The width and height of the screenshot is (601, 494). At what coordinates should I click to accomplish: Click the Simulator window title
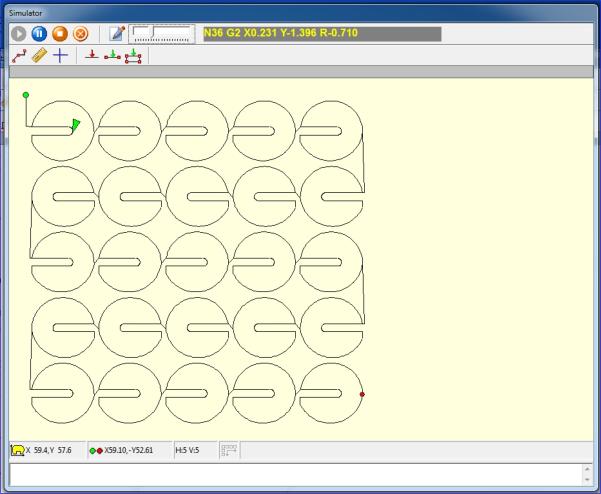click(25, 13)
